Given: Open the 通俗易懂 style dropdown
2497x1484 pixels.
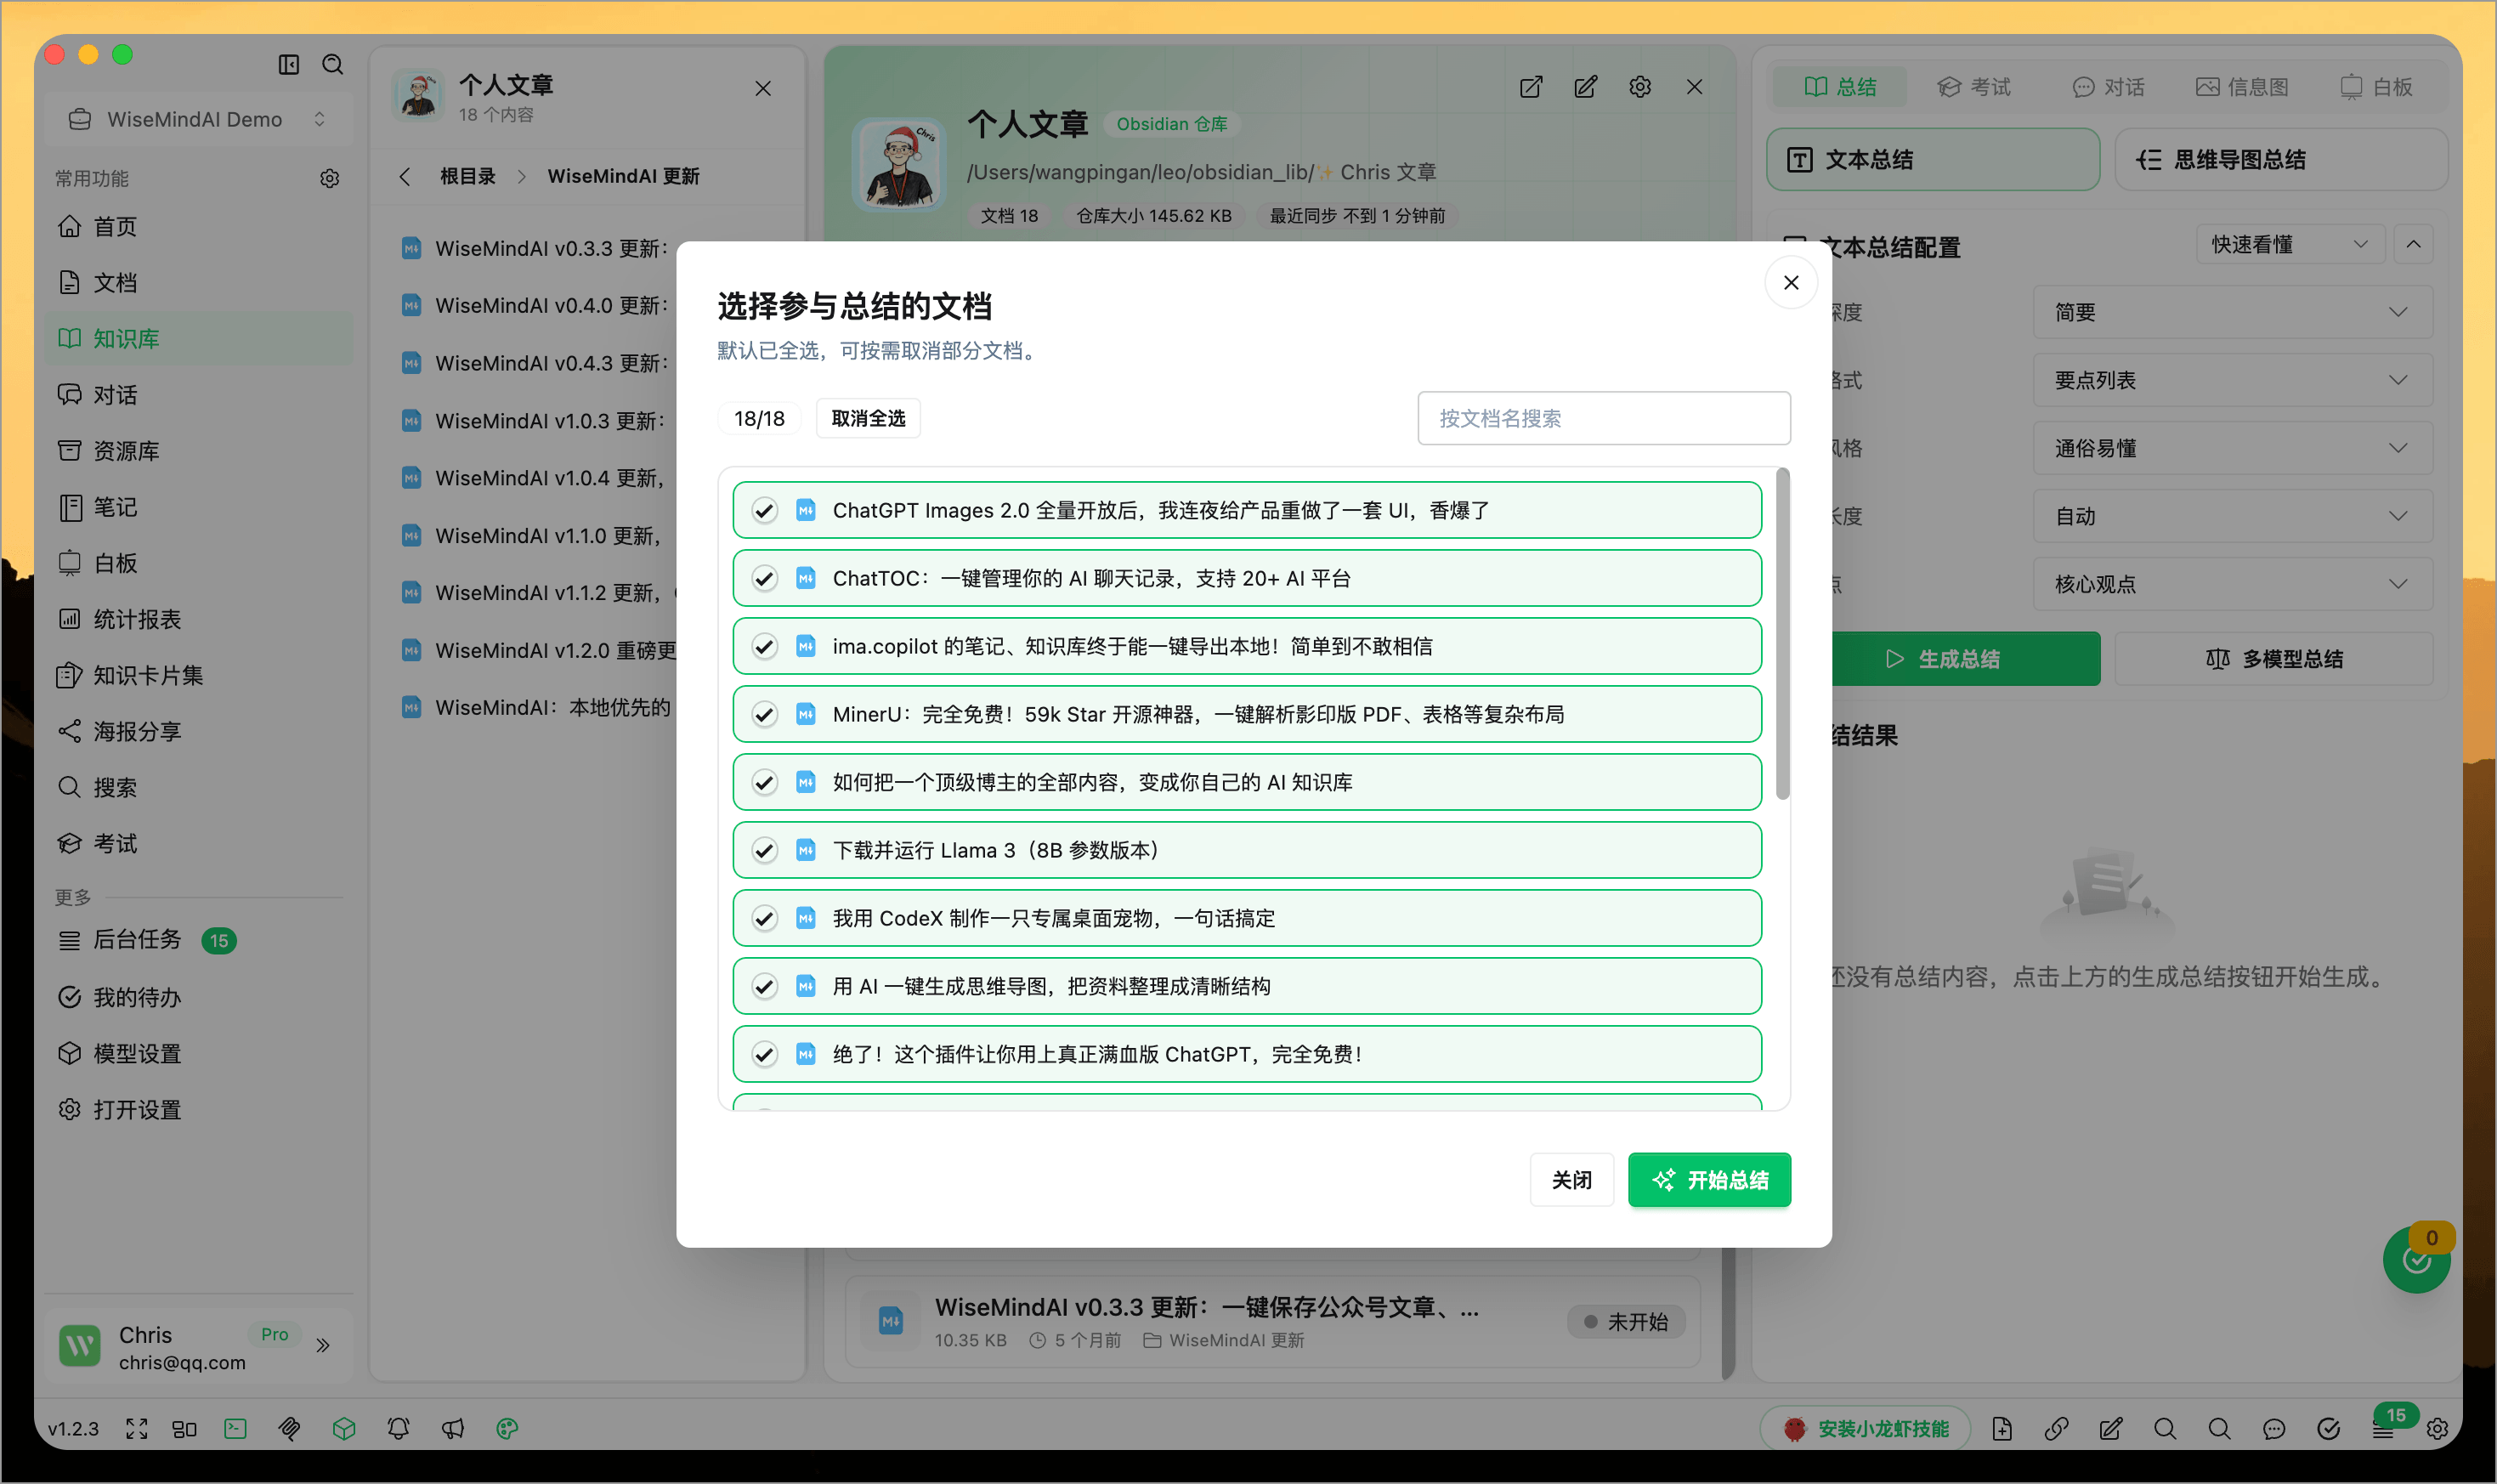Looking at the screenshot, I should coord(2232,448).
